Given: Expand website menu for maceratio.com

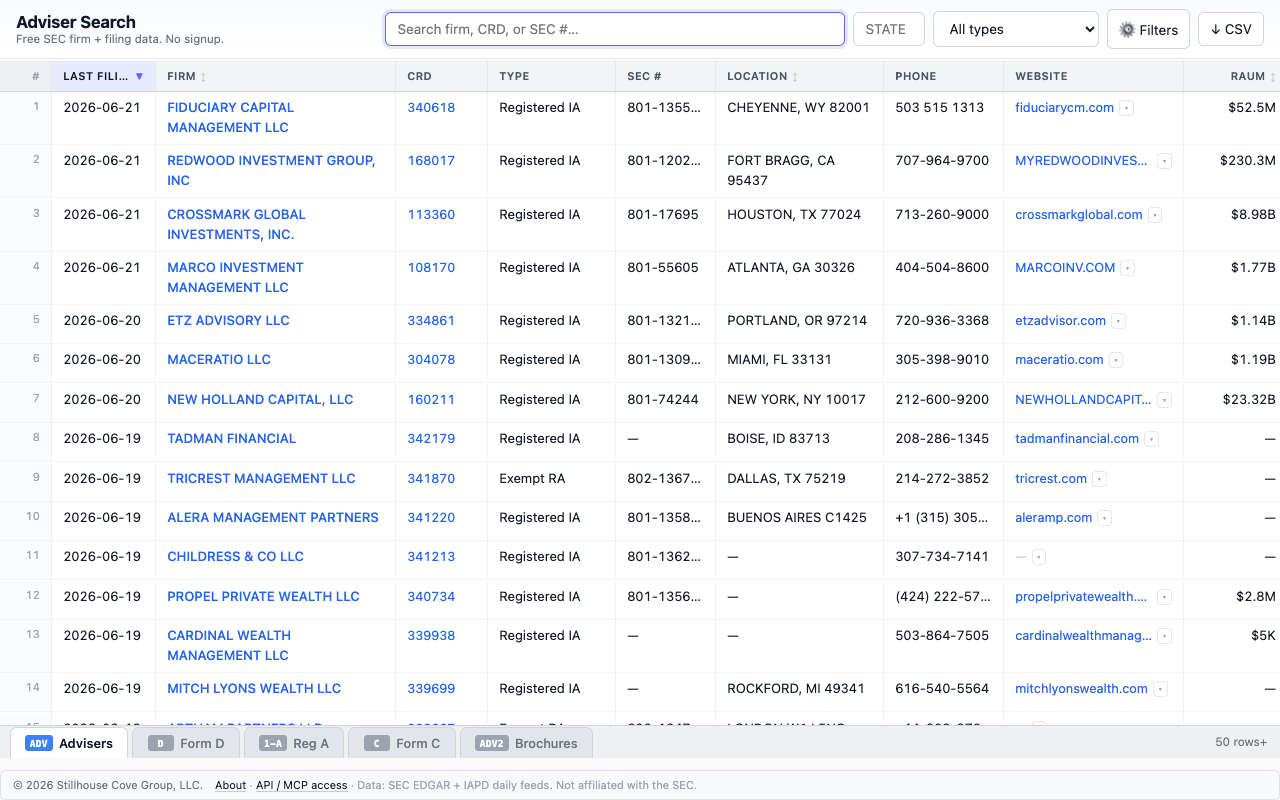Looking at the screenshot, I should [1116, 360].
